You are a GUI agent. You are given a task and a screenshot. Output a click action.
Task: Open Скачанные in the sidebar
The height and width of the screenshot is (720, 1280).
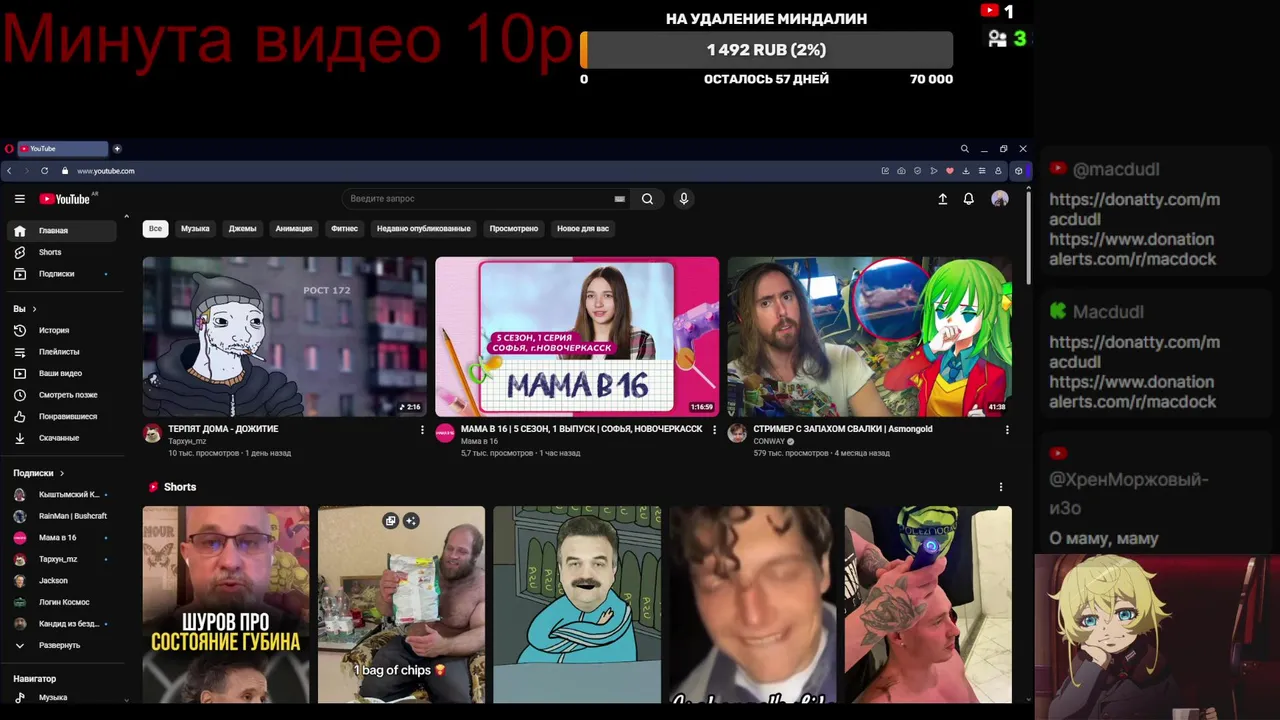point(62,438)
